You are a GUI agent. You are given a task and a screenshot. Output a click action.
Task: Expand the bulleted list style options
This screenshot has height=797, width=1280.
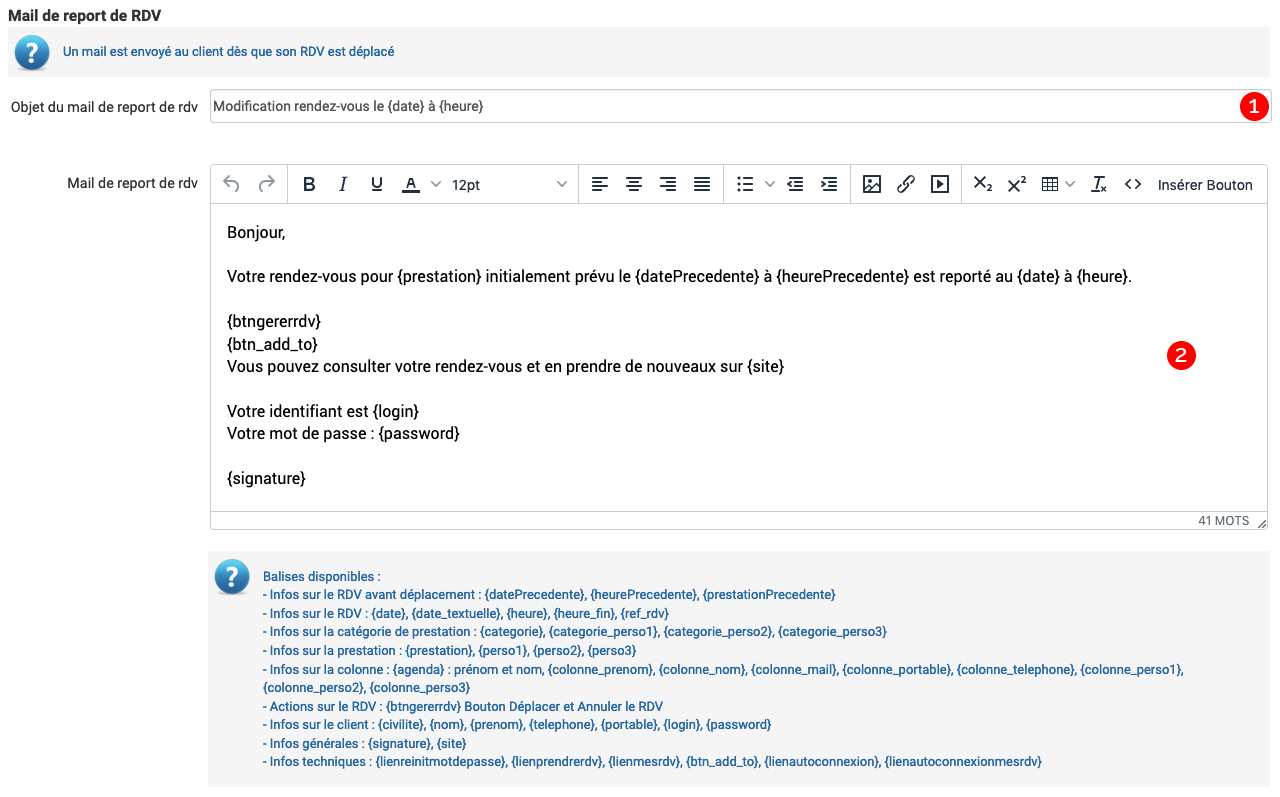(x=769, y=184)
